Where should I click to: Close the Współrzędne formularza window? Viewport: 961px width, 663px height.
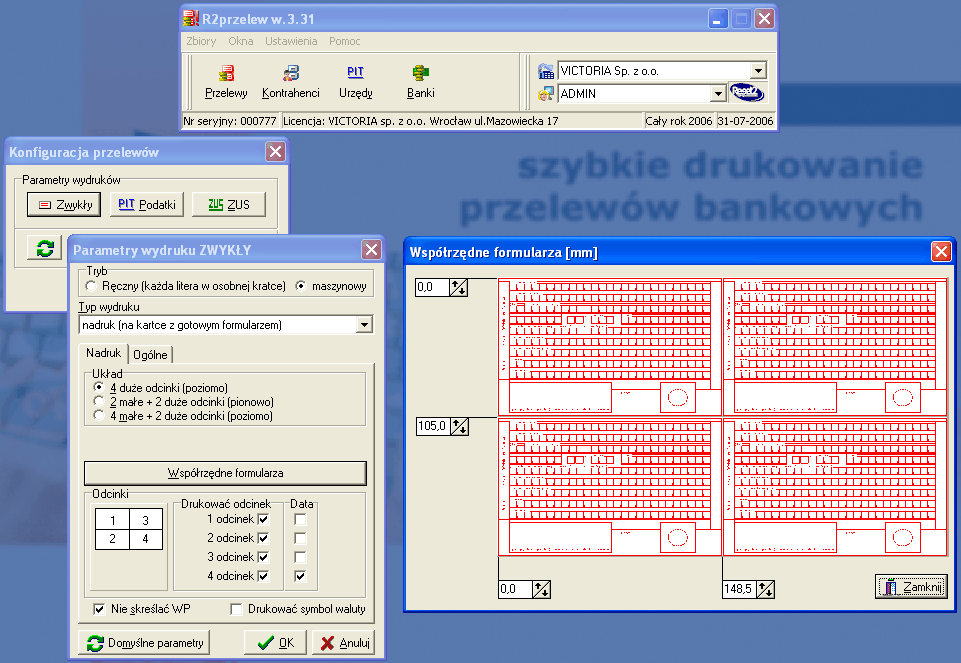(x=941, y=251)
